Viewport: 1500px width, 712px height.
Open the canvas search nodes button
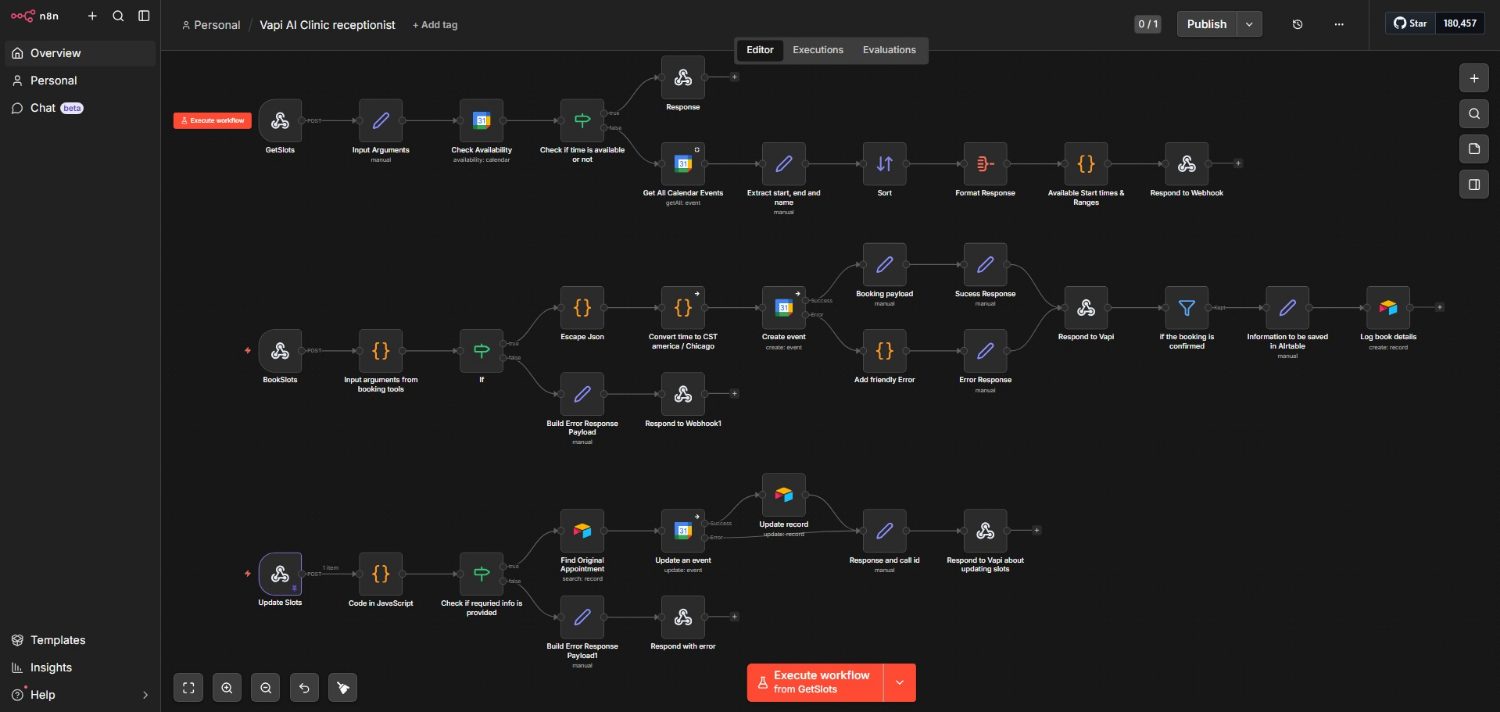point(1474,114)
